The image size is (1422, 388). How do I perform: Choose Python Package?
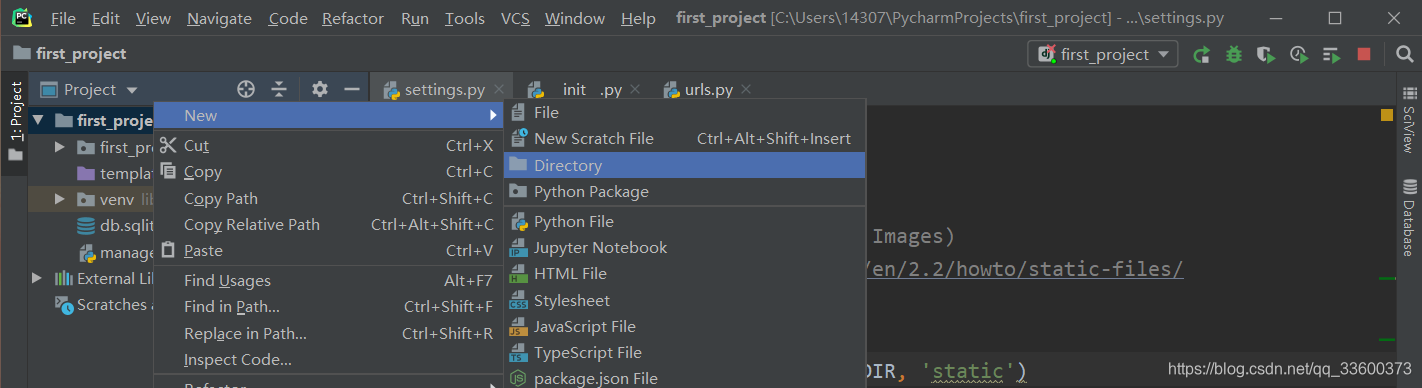point(685,191)
